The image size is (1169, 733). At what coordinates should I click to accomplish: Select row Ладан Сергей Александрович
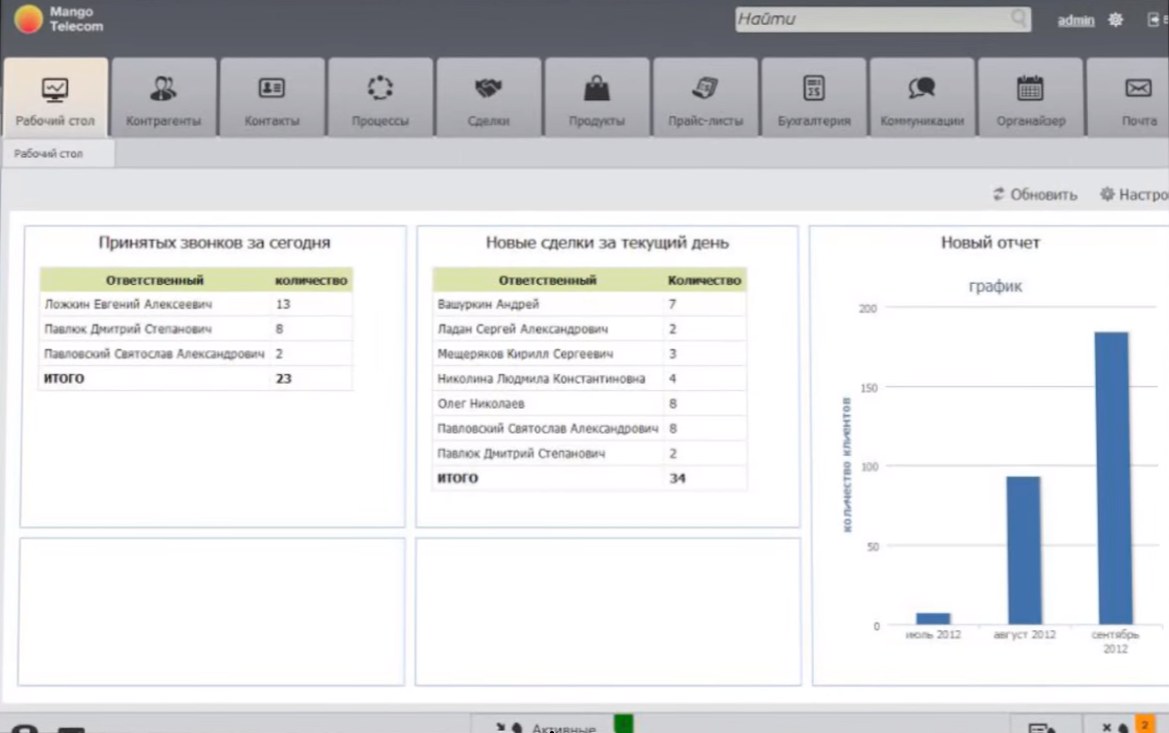coord(590,329)
